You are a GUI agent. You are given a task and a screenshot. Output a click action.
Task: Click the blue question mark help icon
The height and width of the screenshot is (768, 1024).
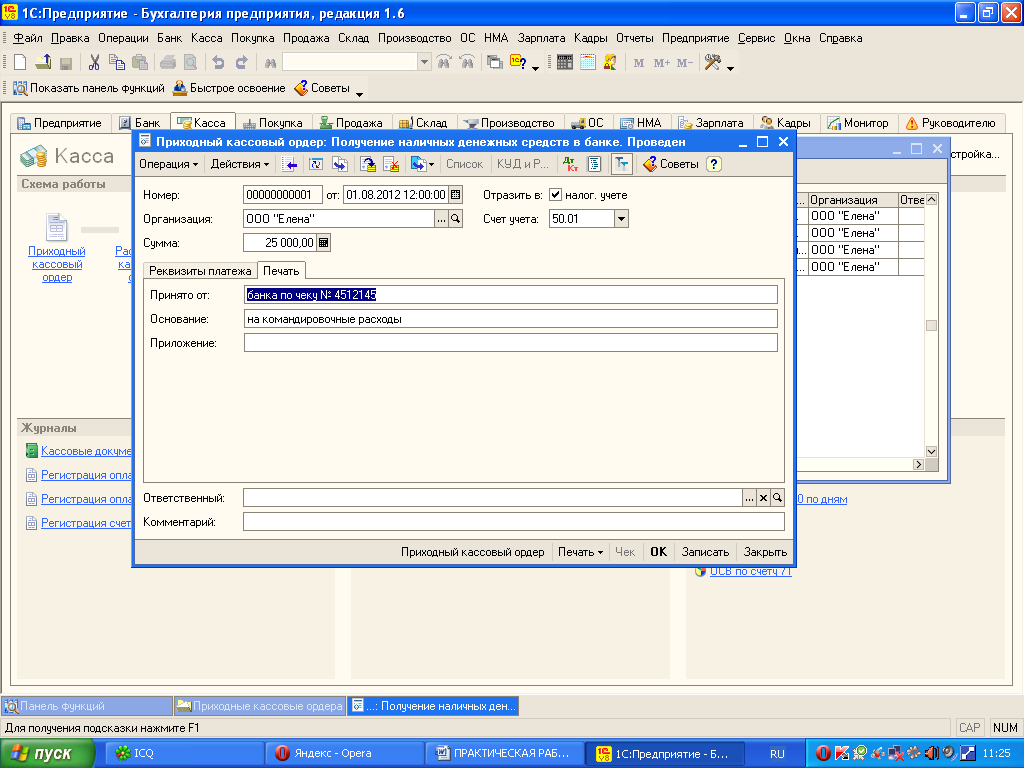[x=714, y=164]
